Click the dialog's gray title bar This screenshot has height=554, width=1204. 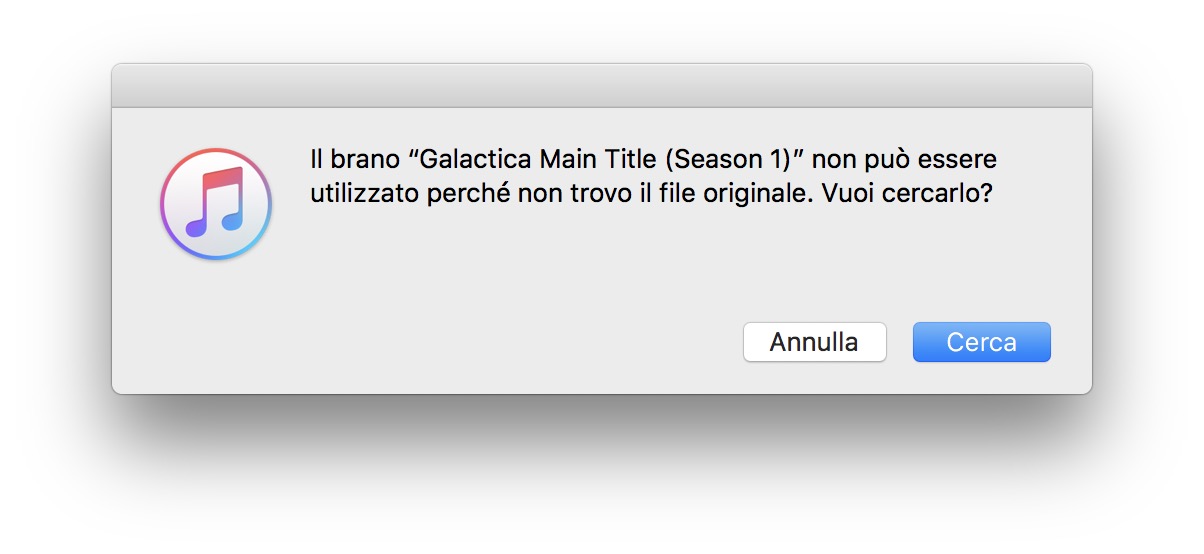tap(601, 86)
